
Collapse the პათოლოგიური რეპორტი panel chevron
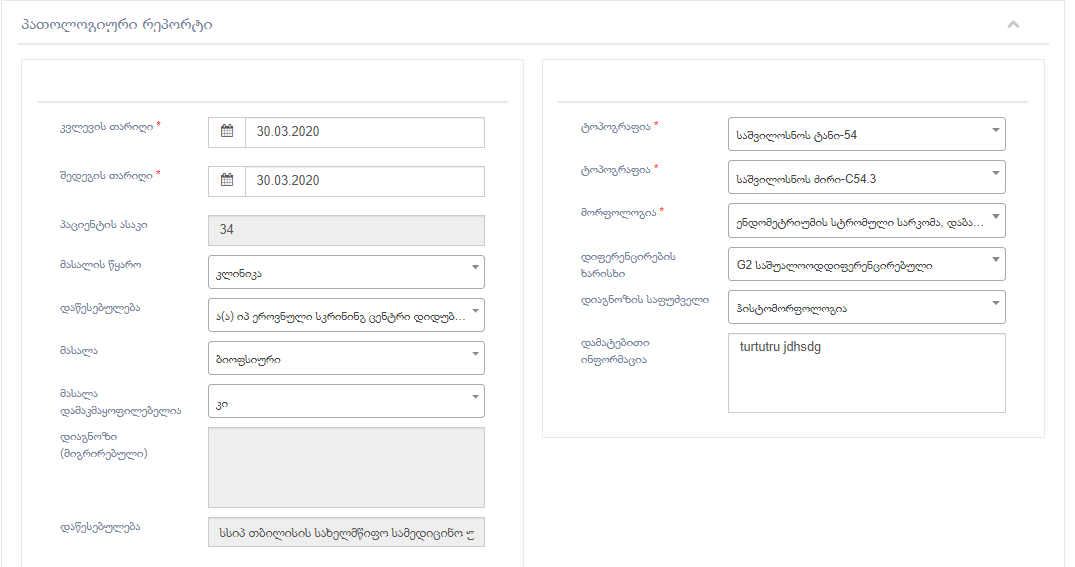[1013, 24]
